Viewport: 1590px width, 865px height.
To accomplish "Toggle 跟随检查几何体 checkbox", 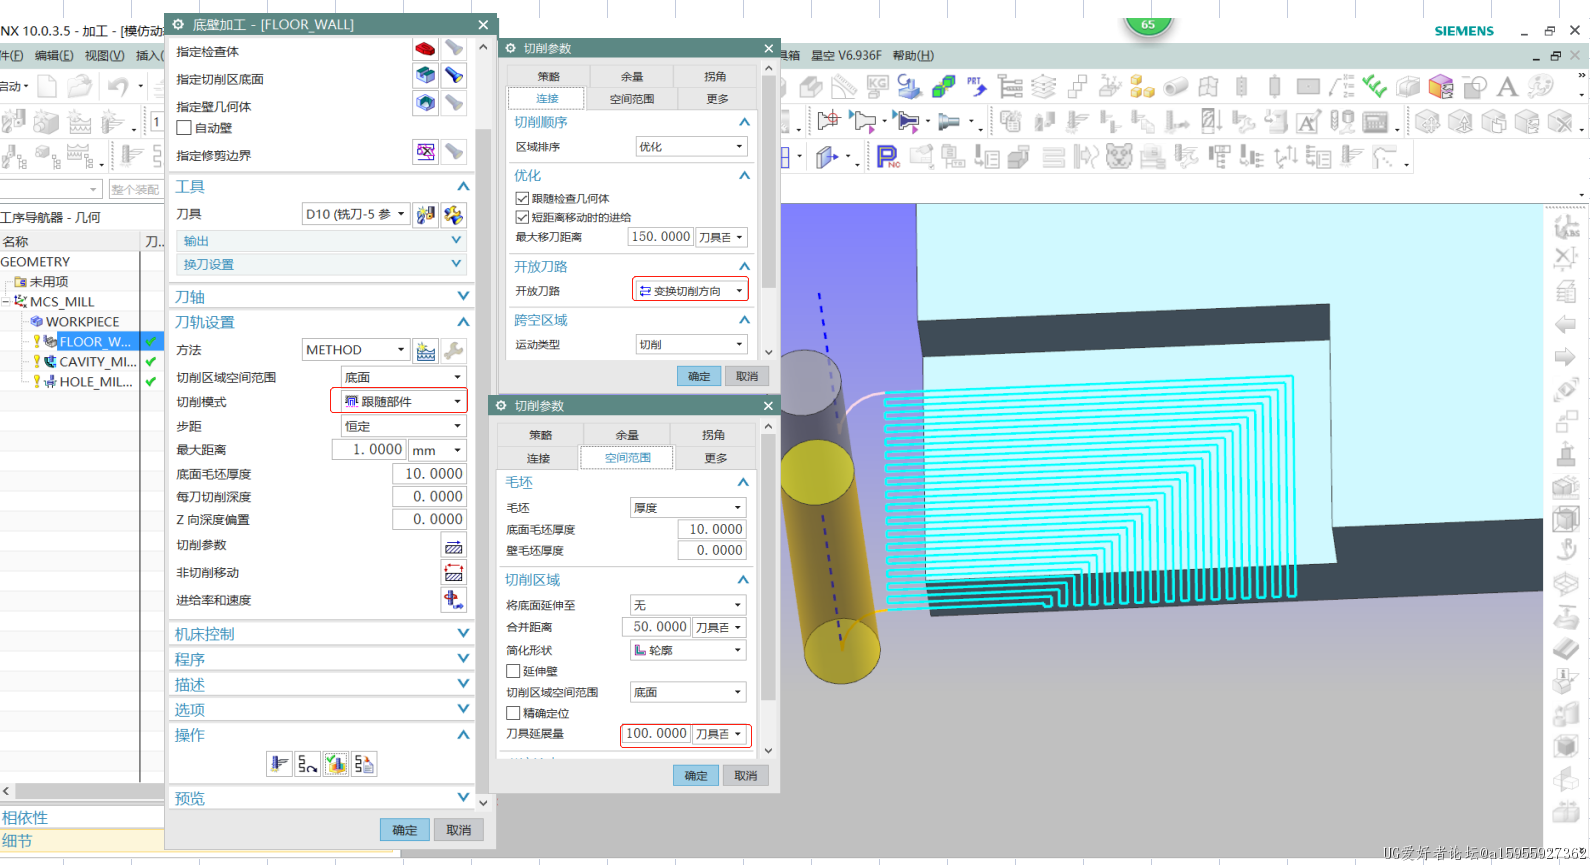I will [522, 198].
